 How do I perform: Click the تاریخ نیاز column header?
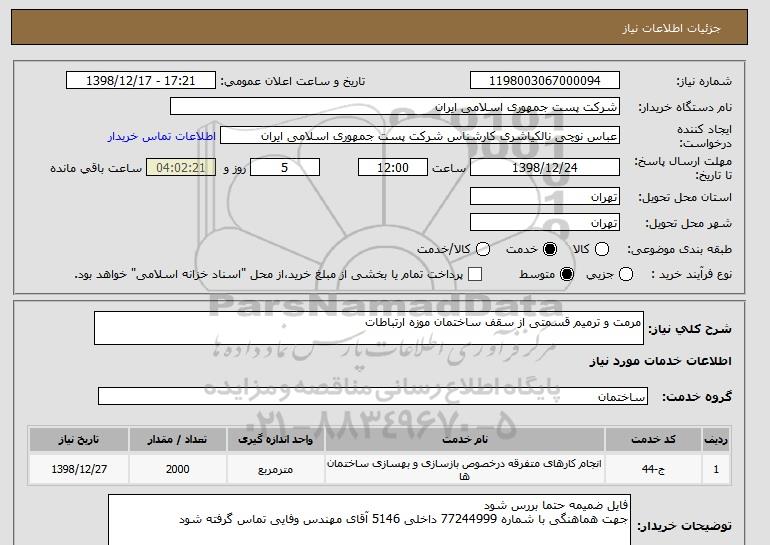click(79, 439)
